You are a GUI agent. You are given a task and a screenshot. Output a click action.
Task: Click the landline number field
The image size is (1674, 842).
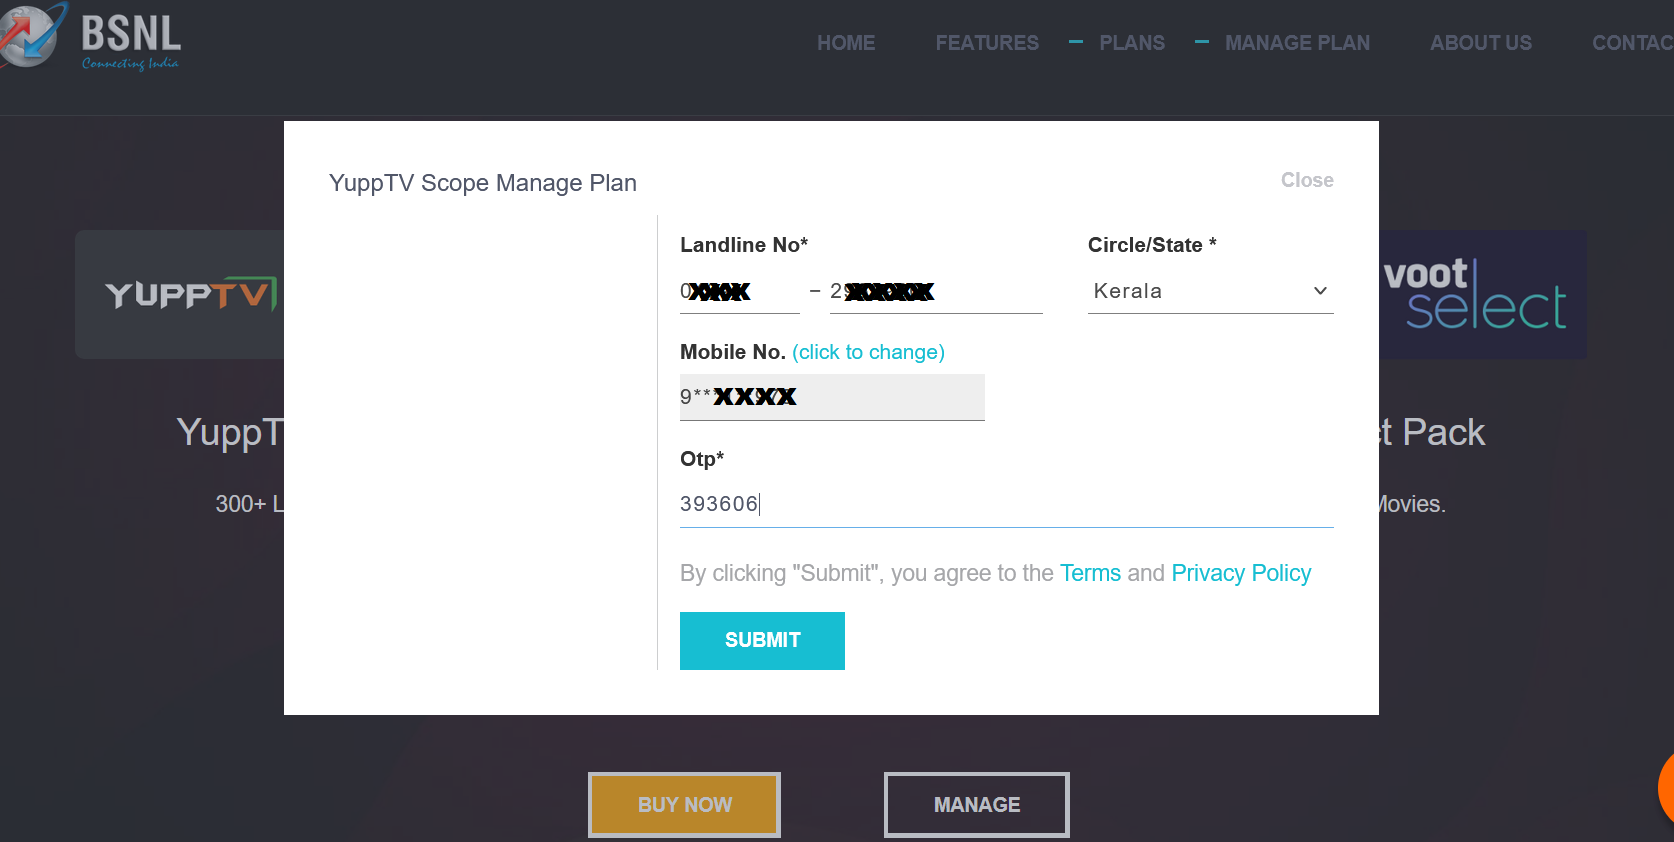[936, 292]
